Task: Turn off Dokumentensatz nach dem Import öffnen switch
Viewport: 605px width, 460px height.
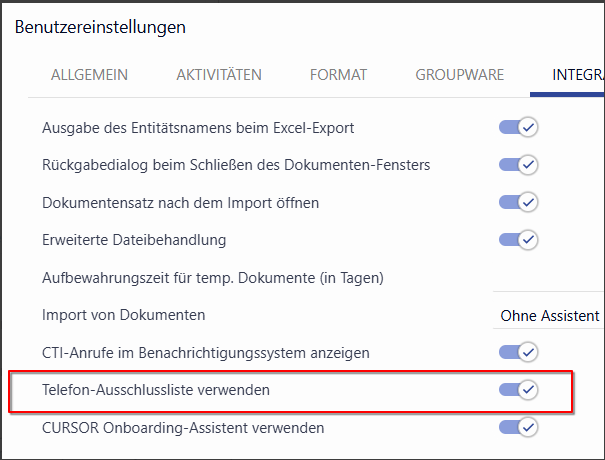Action: pyautogui.click(x=518, y=202)
